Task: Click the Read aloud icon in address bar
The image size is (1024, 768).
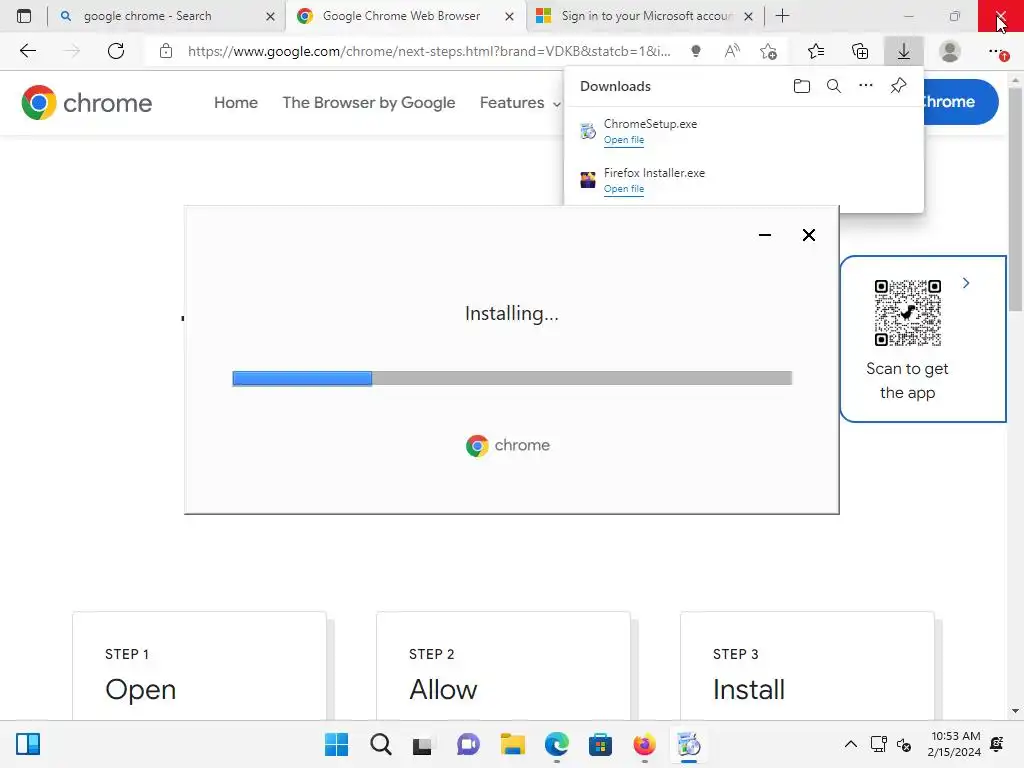Action: (x=732, y=51)
